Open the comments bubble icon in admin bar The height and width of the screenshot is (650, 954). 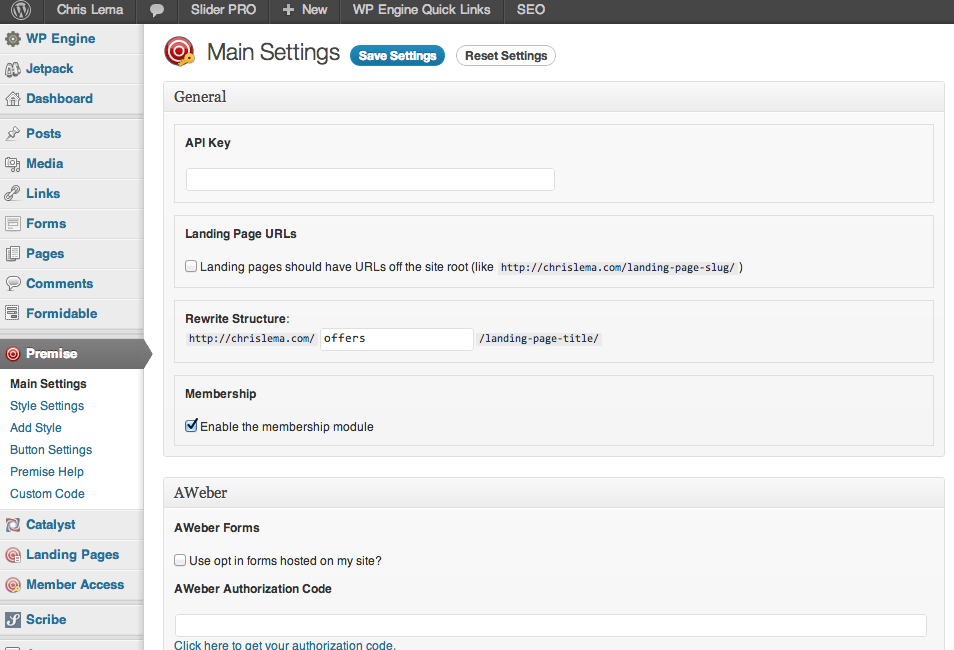click(157, 10)
